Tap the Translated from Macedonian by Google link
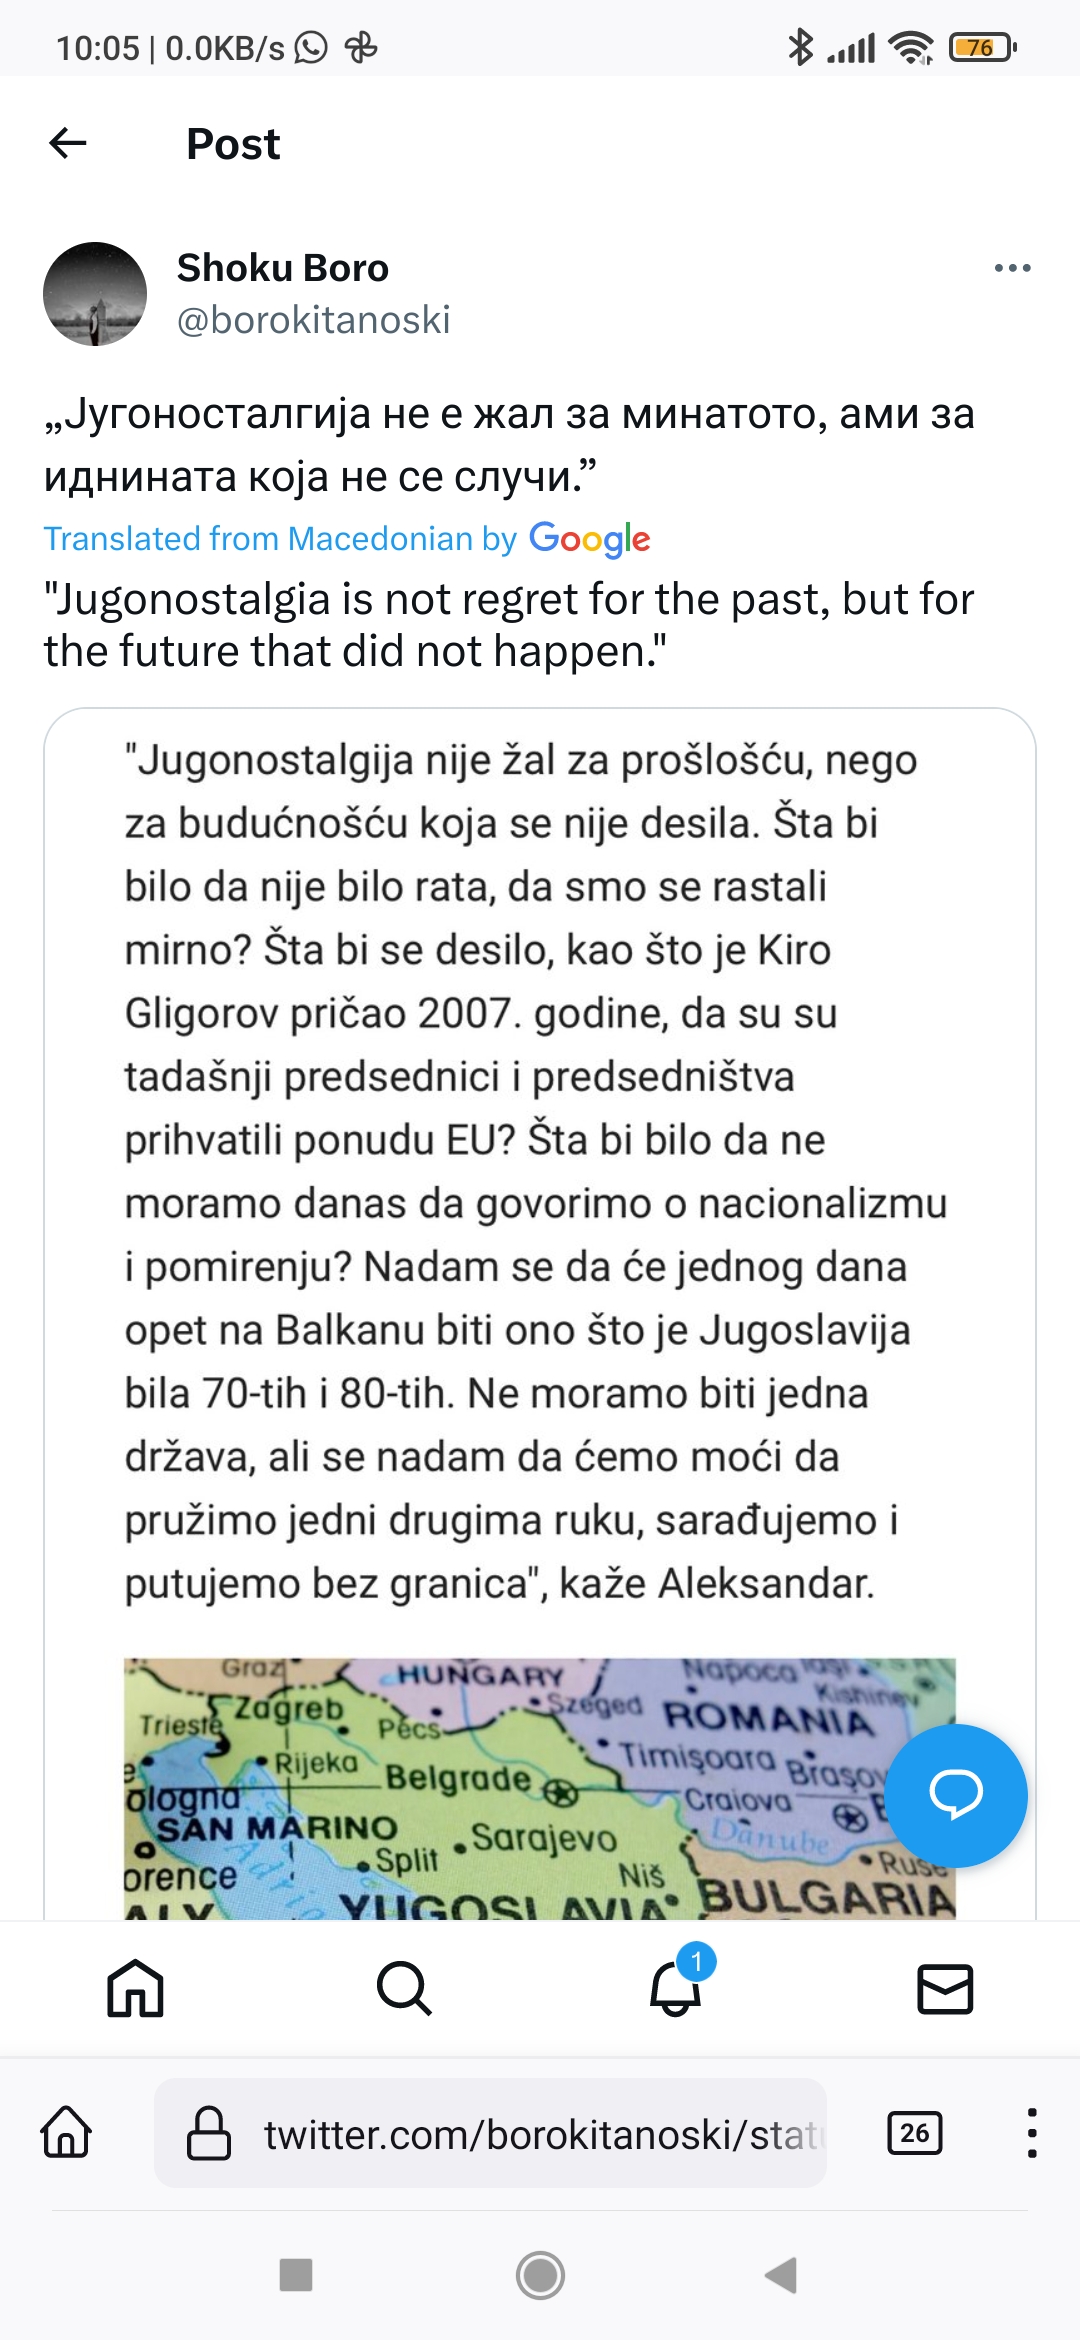 click(346, 539)
